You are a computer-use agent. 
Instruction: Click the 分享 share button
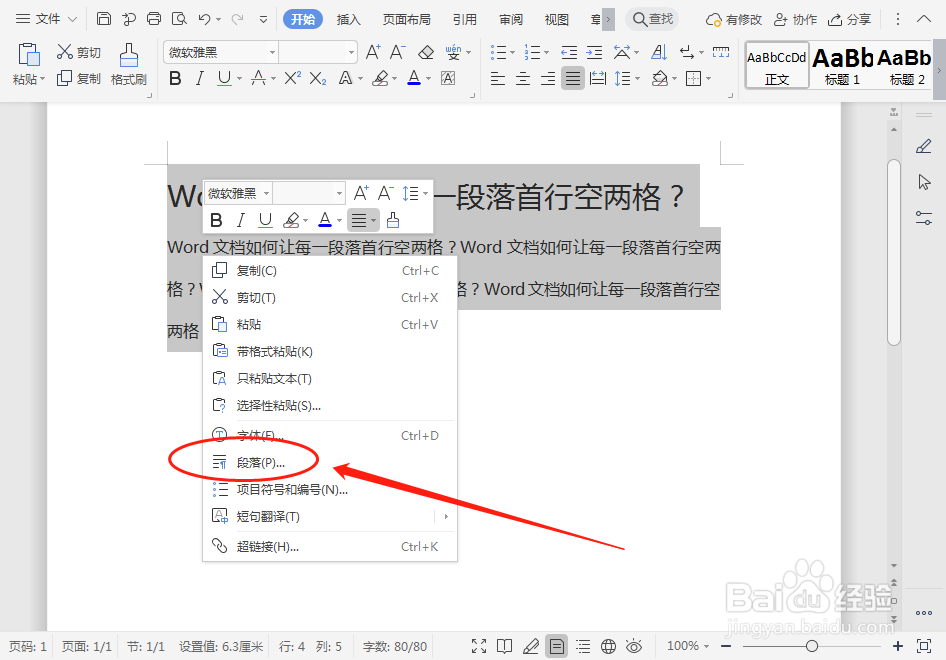[849, 19]
